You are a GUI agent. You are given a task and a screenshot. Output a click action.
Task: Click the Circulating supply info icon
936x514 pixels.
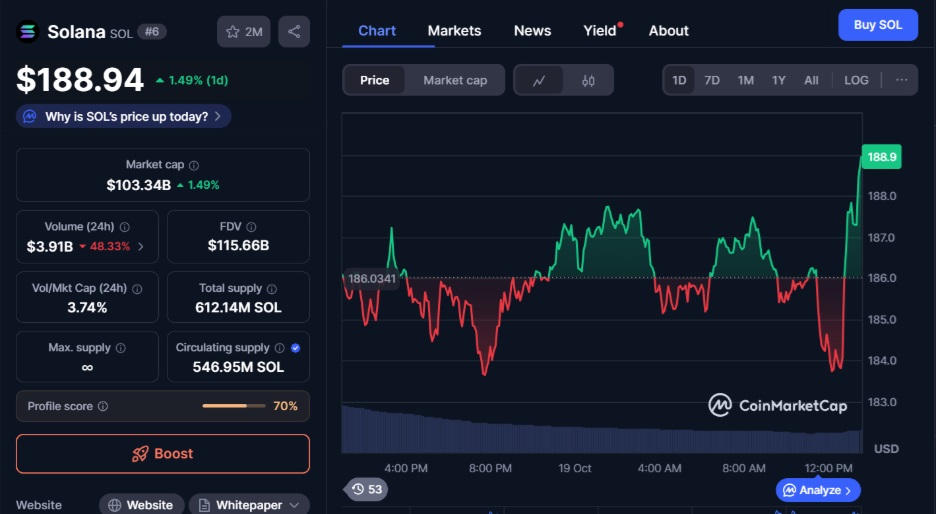(x=279, y=348)
